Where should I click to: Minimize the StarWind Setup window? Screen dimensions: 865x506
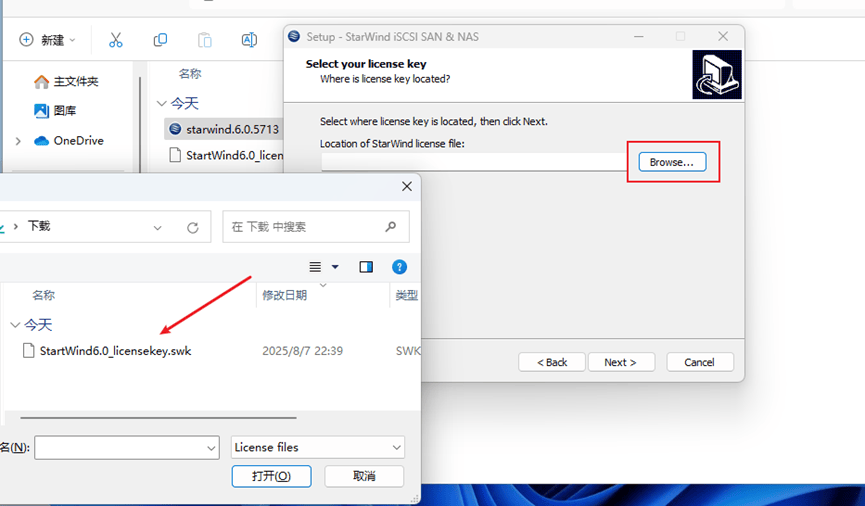pos(638,36)
